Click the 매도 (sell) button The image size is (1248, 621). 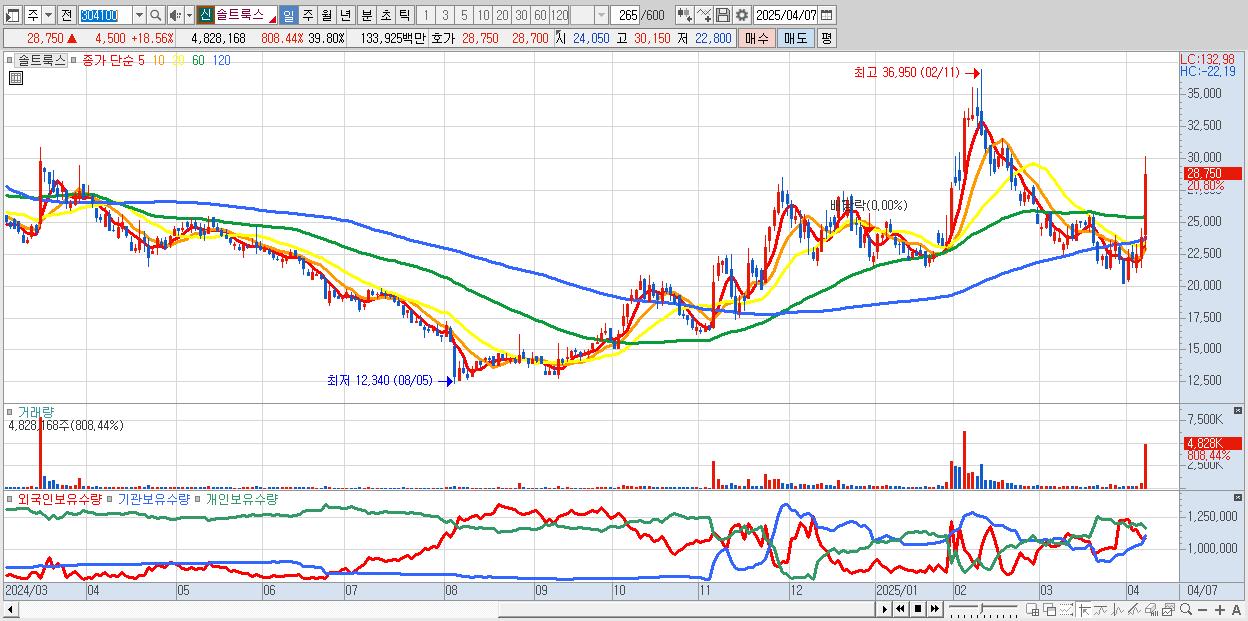795,38
